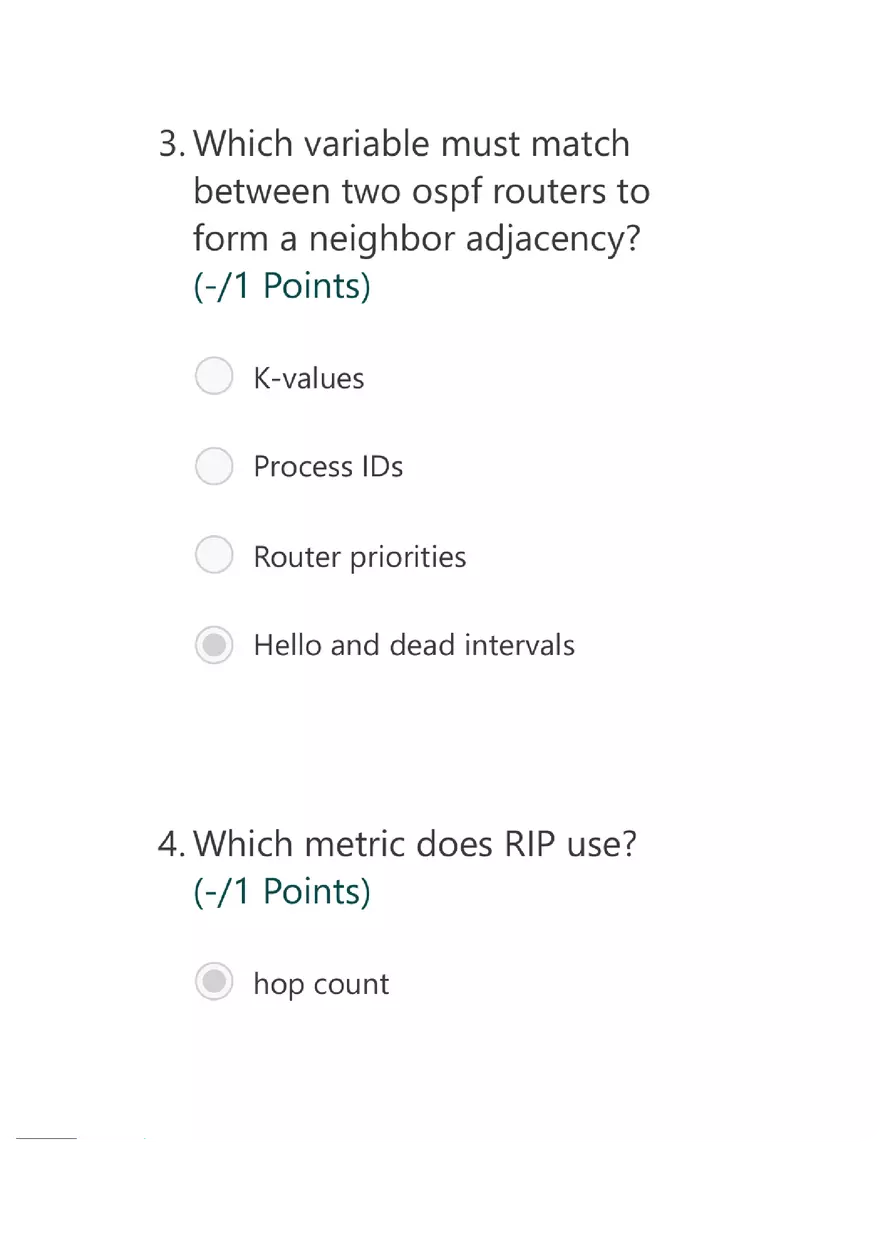Click the words 'form a neighbor adjacency?'
The height and width of the screenshot is (1247, 880).
coord(416,241)
